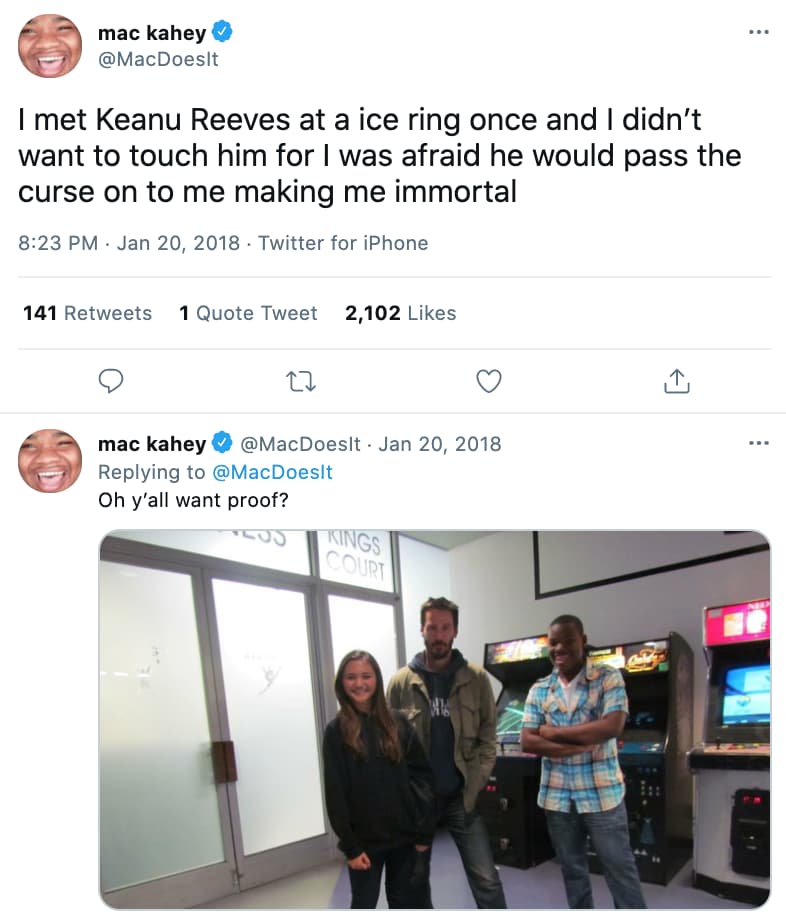Click the reply's Jan 20, 2018 date
The height and width of the screenshot is (922, 786).
pos(440,443)
